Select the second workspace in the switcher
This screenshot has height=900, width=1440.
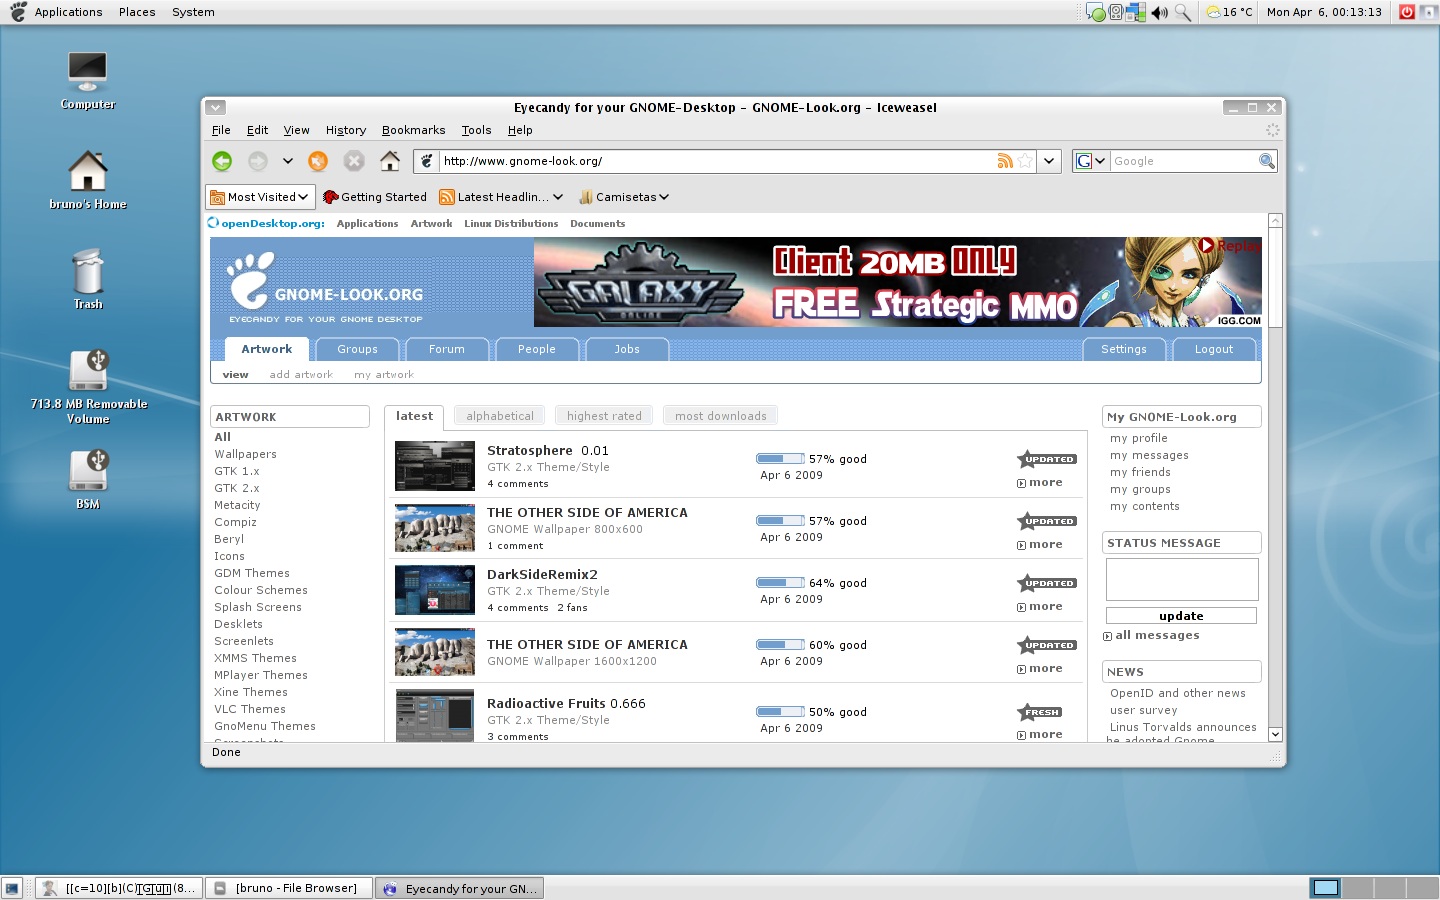click(1357, 888)
